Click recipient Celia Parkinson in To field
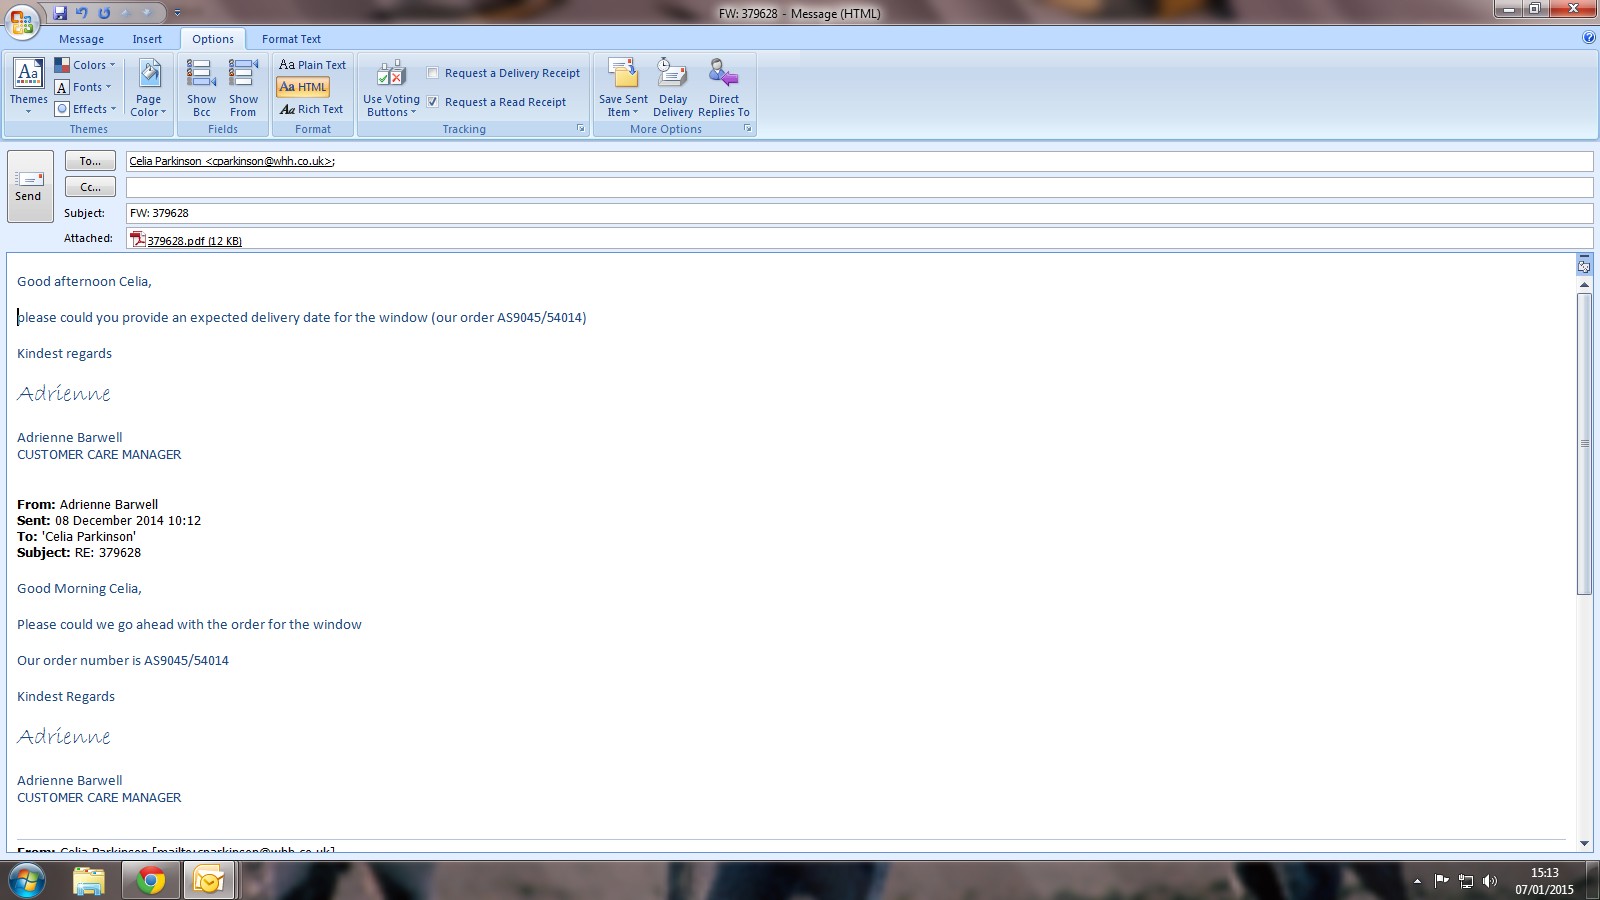 point(232,161)
